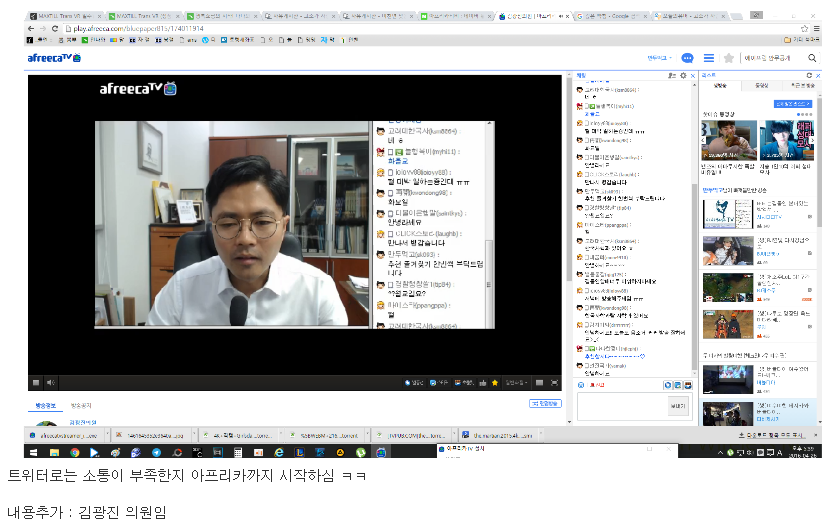Screen dimensions: 828x527
Task: Click the star favorites icon in header
Action: [x=729, y=58]
